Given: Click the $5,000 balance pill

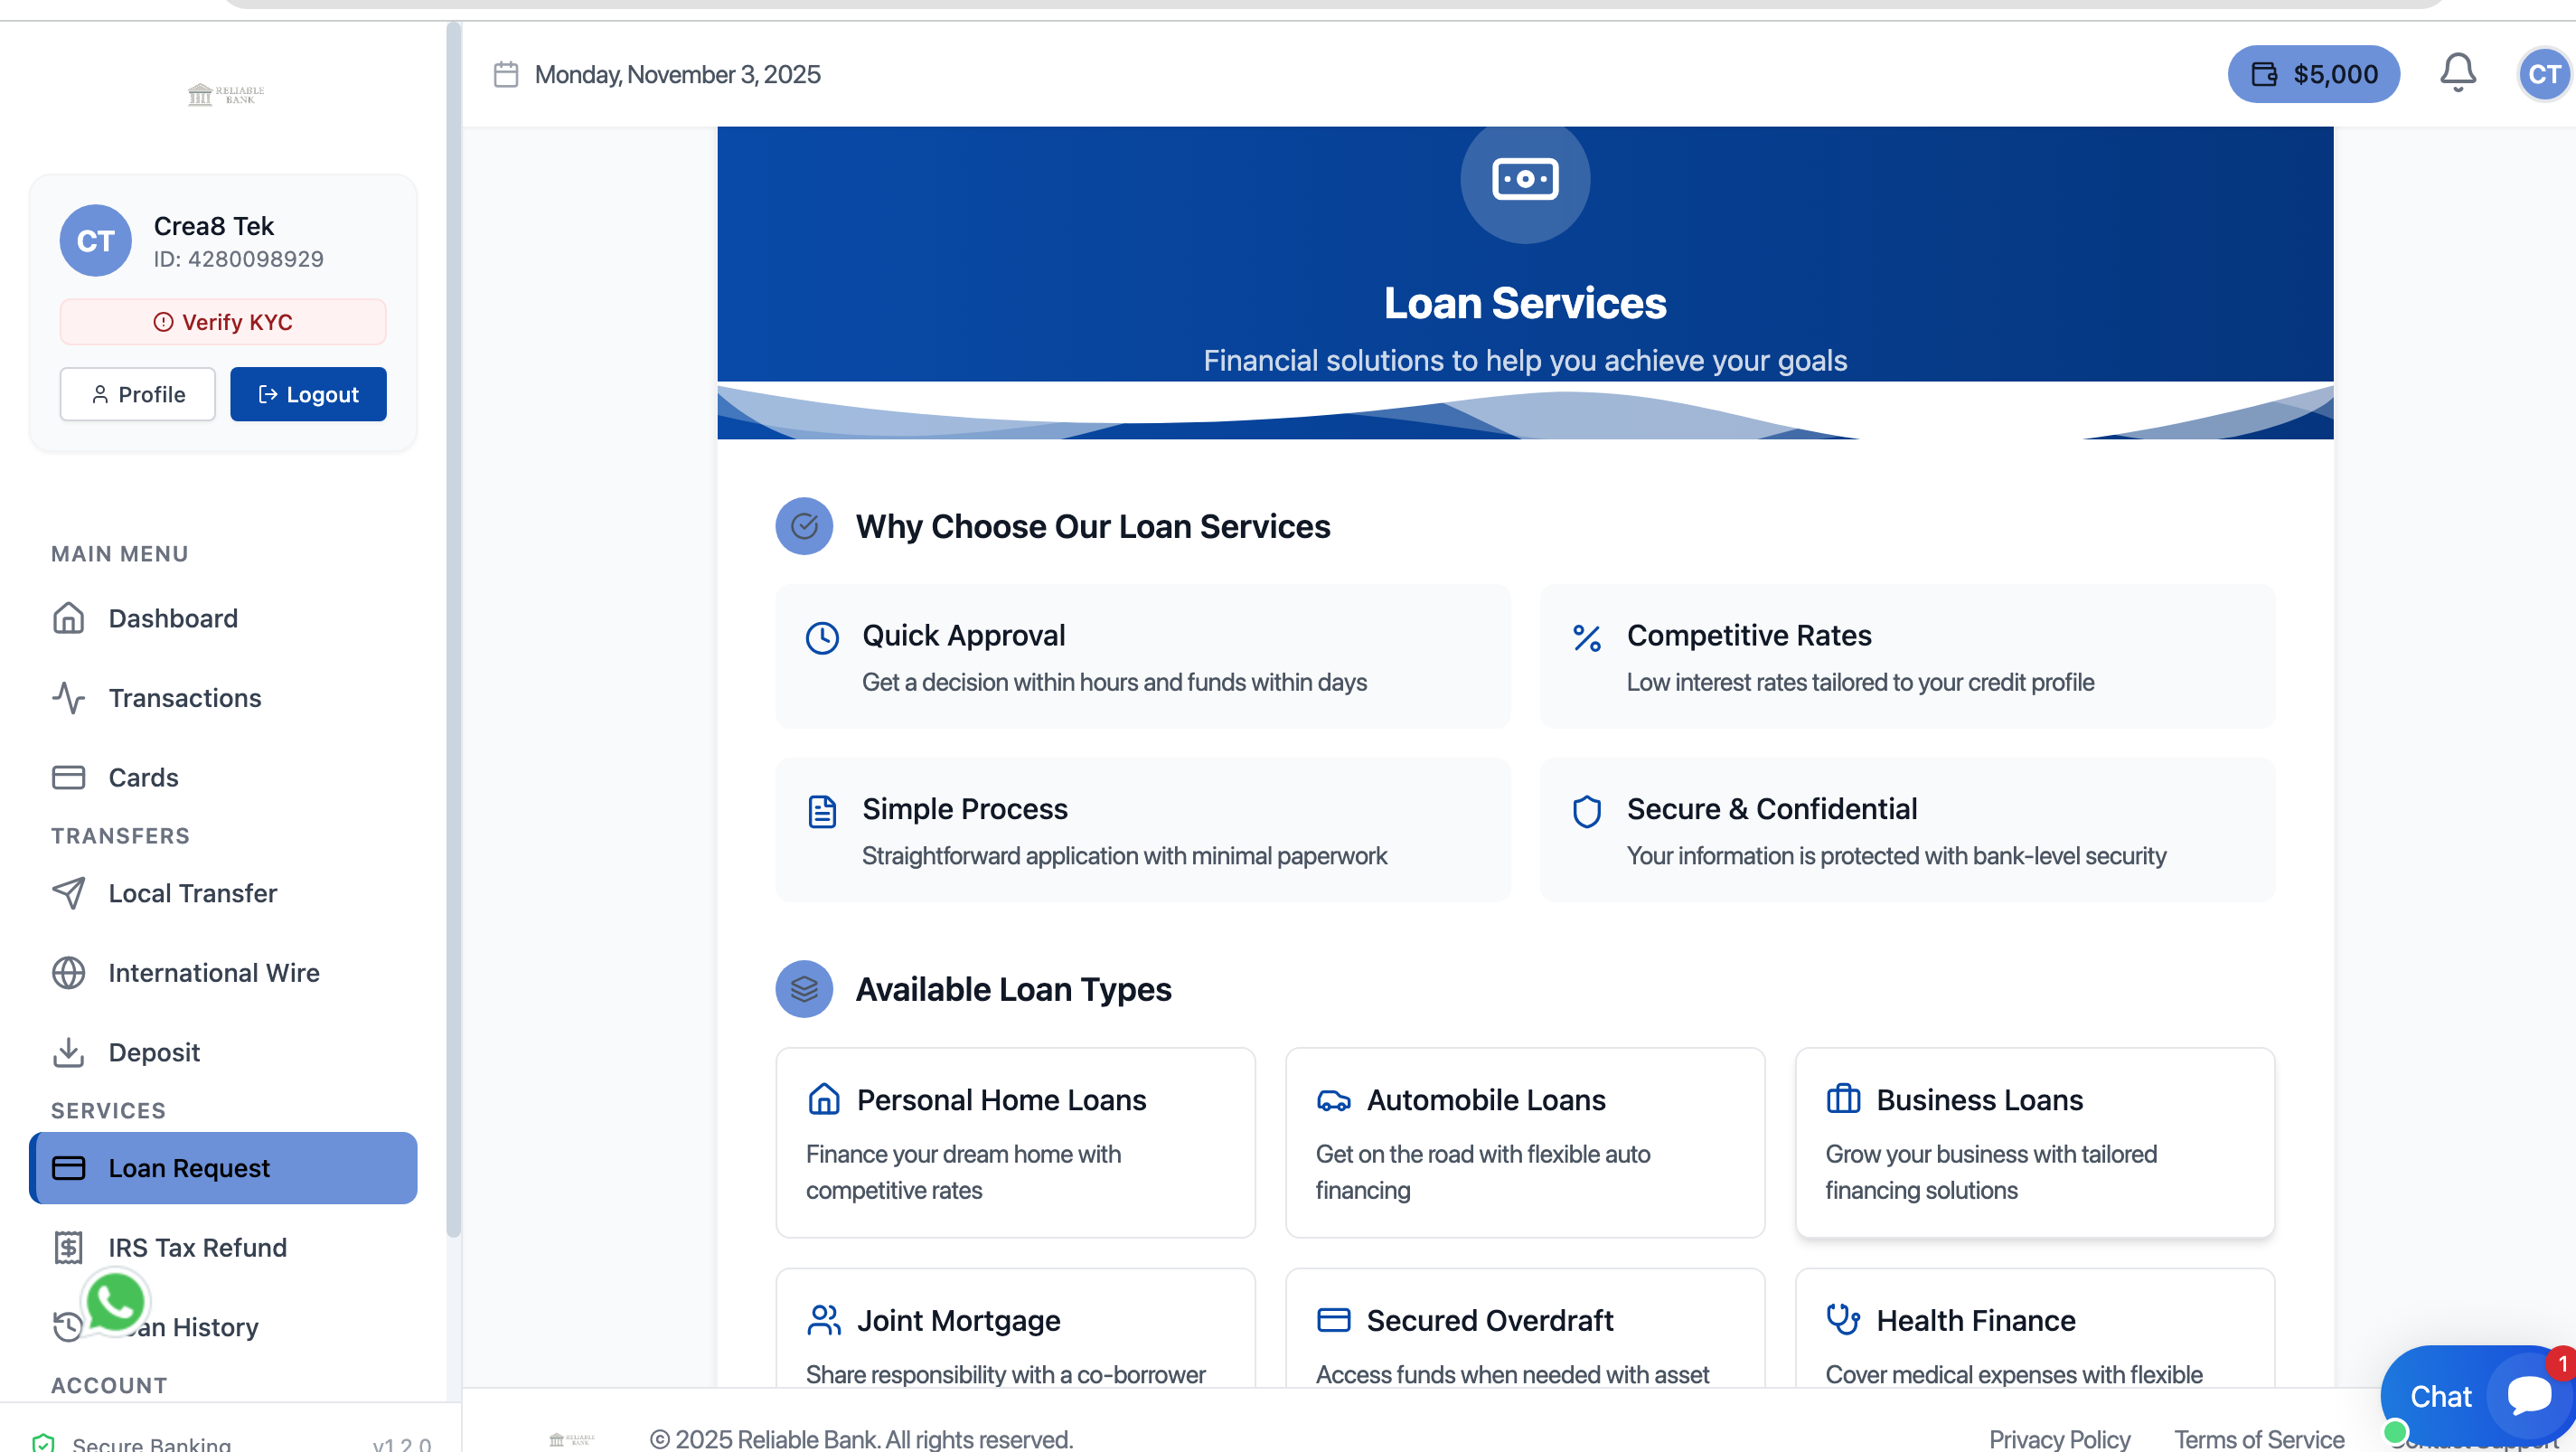Looking at the screenshot, I should click(x=2313, y=74).
